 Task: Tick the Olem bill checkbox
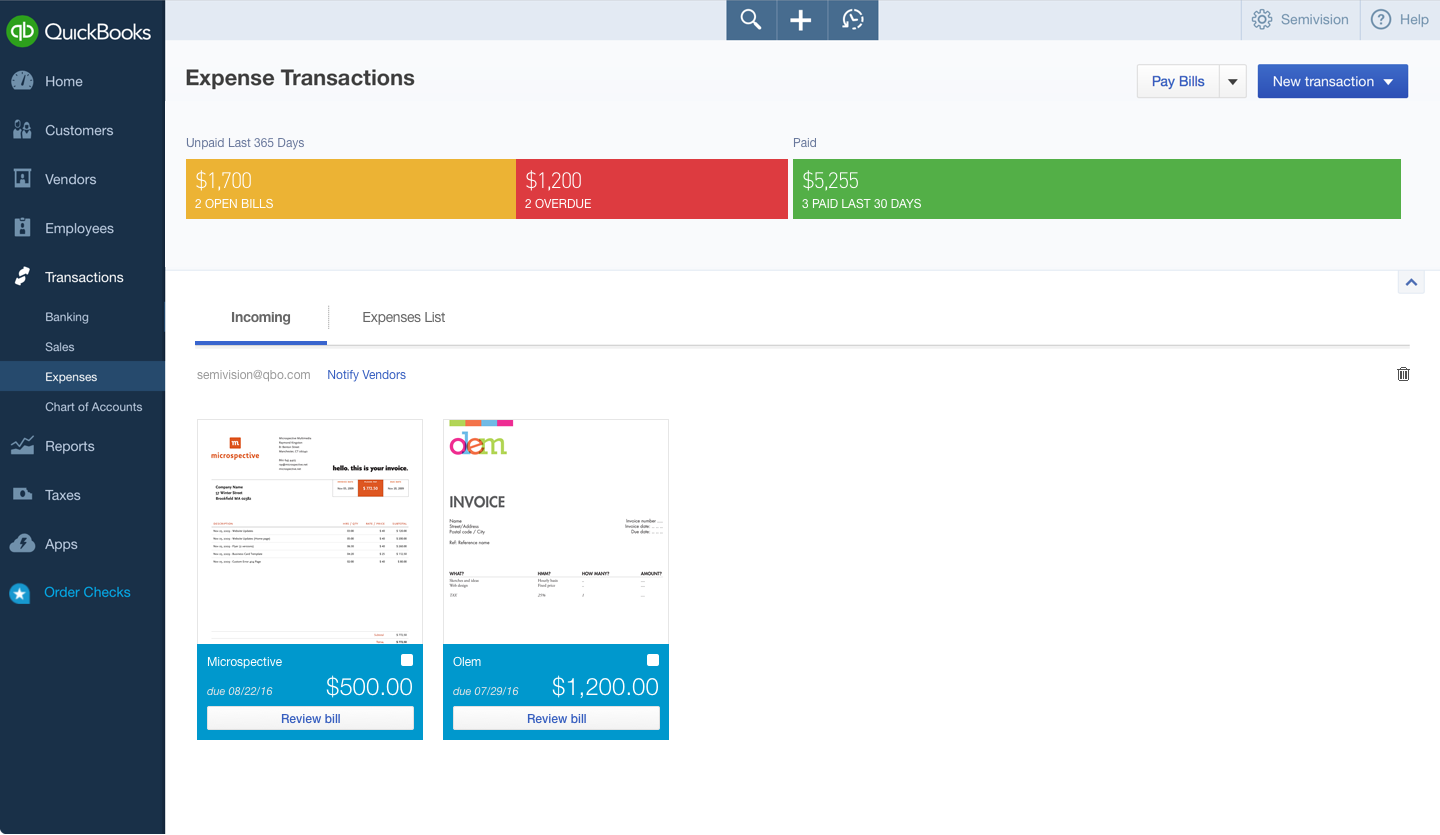[653, 660]
